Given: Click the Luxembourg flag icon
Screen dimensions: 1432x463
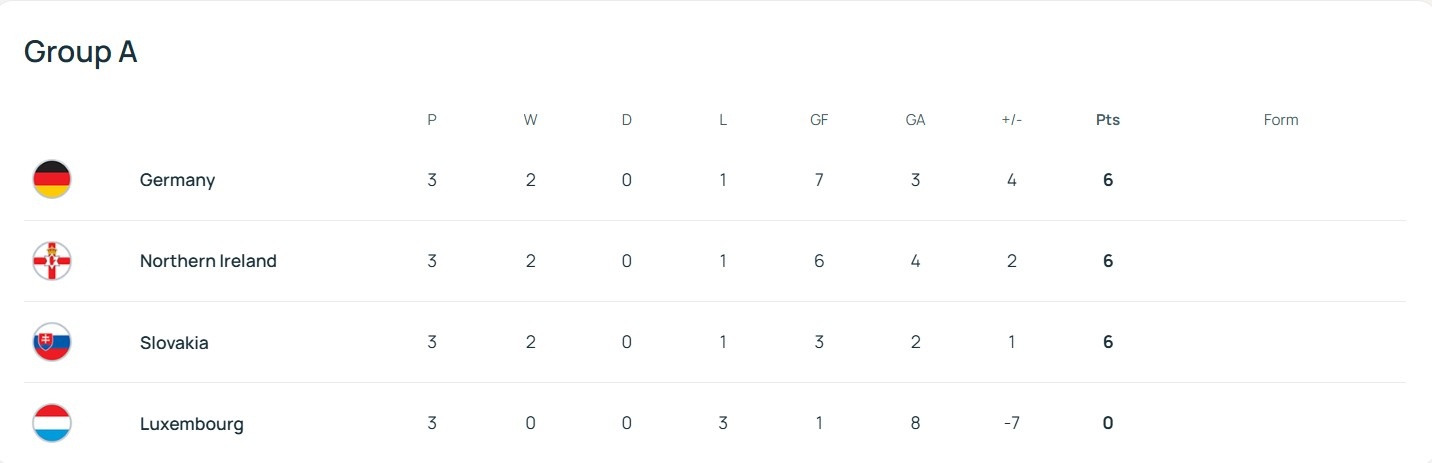Looking at the screenshot, I should pyautogui.click(x=51, y=423).
